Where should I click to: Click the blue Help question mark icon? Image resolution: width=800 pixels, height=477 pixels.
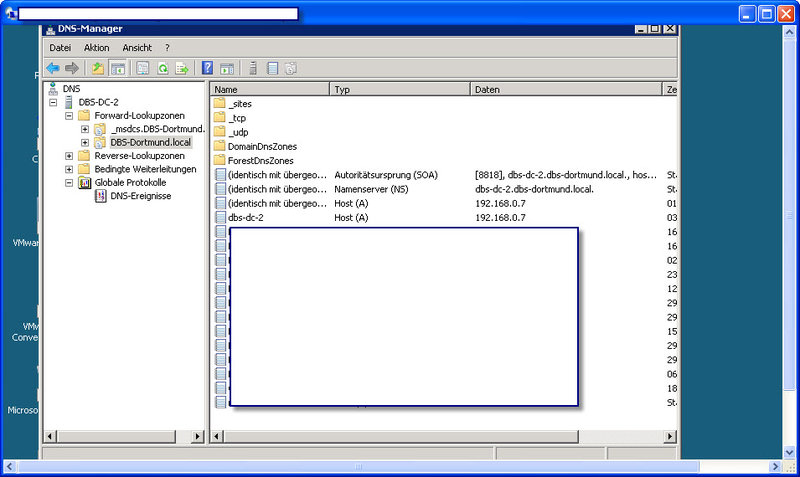tap(207, 68)
